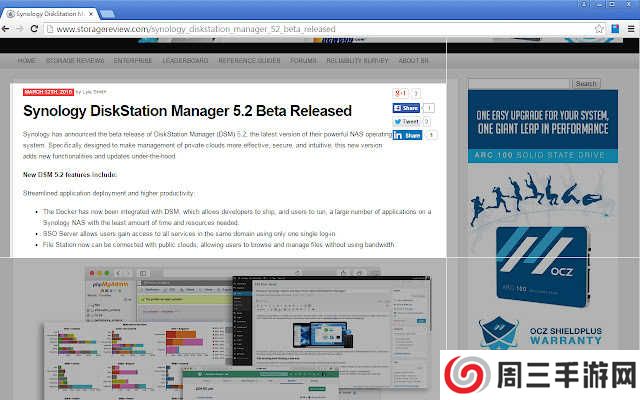The image size is (640, 400).
Task: Click the OCZ SSD drive image
Action: point(544,266)
